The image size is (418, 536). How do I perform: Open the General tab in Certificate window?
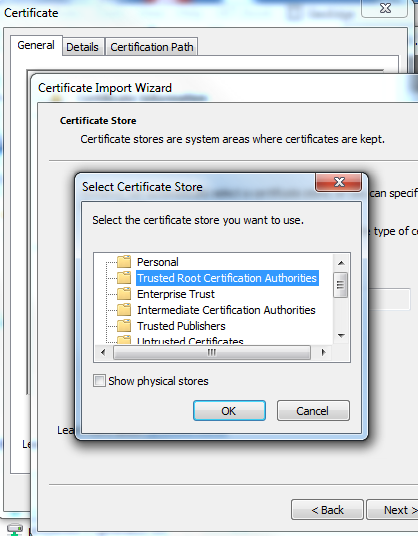click(x=36, y=45)
